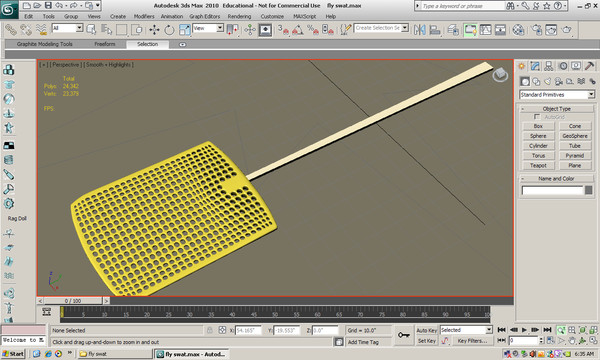600x360 pixels.
Task: Open the Graph Editors menu
Action: (205, 16)
